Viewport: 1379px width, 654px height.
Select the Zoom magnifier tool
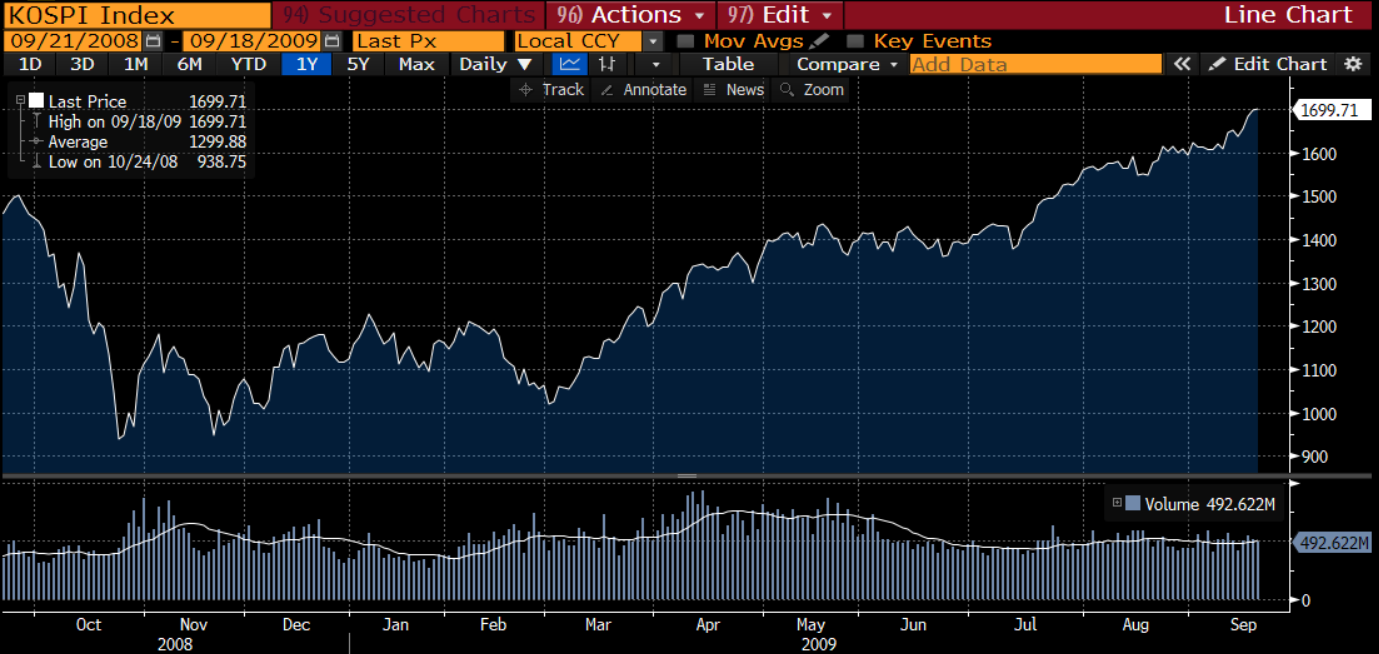coord(813,89)
